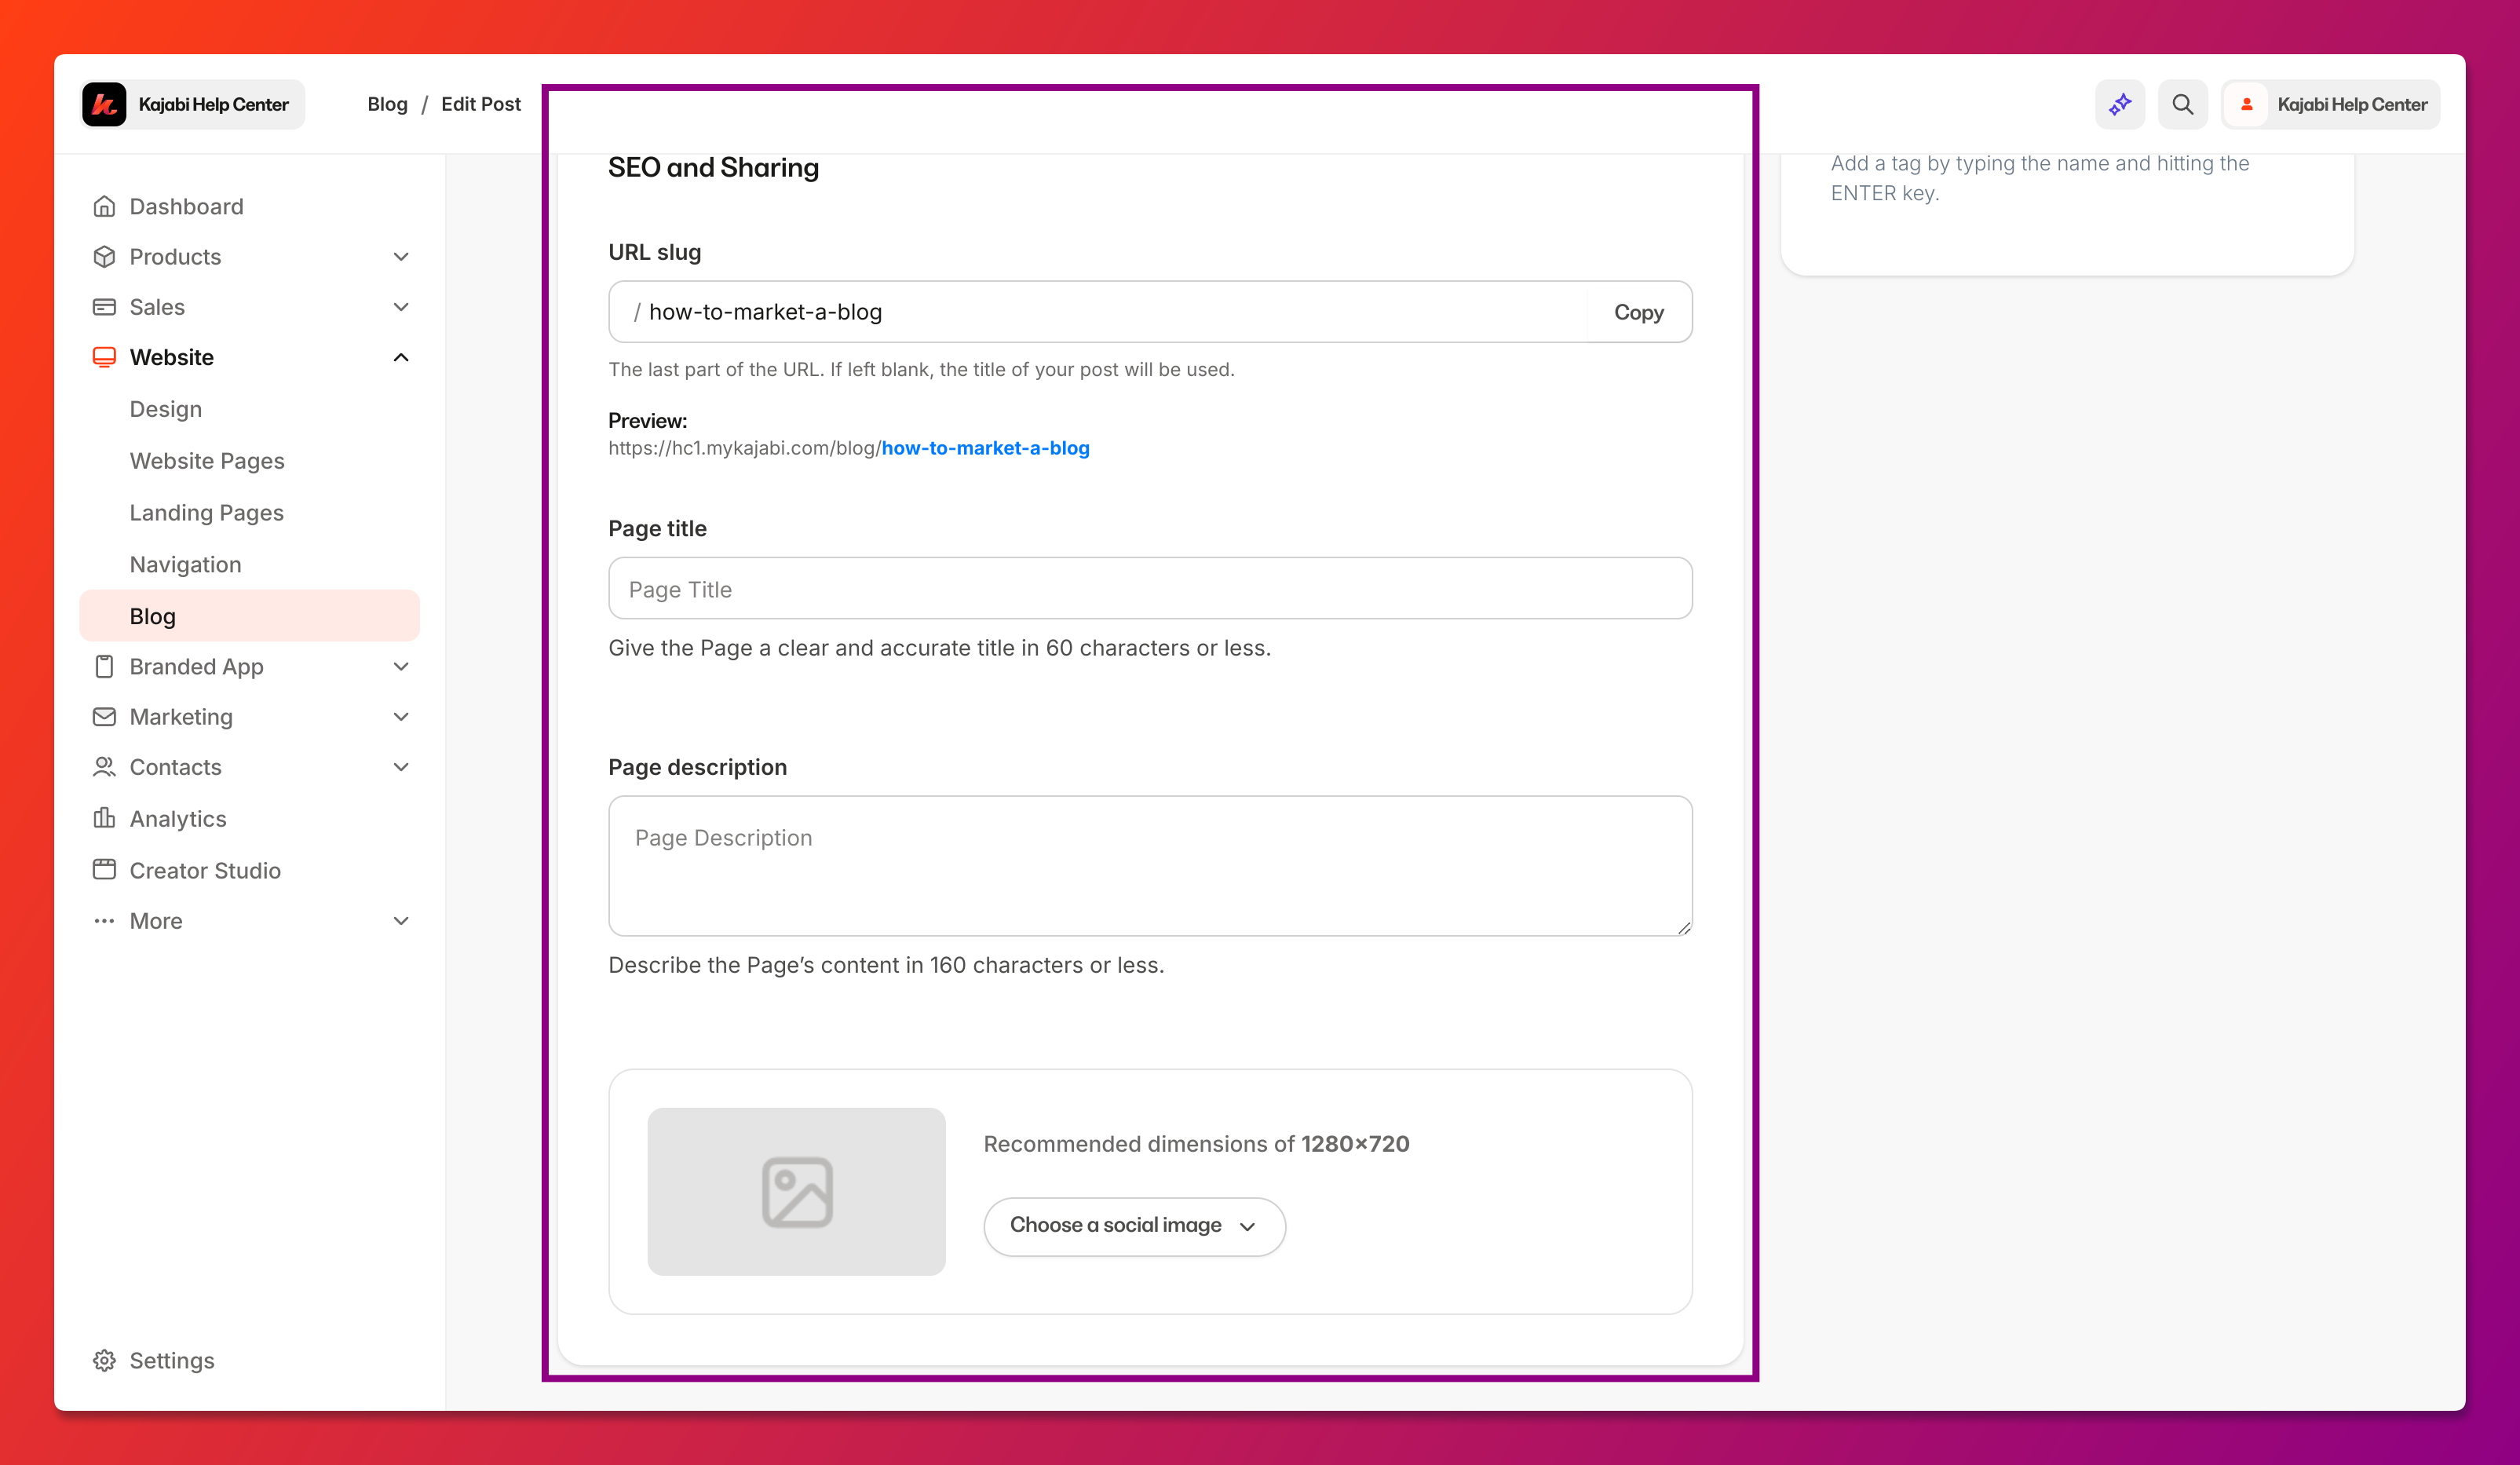Click the Kajabi Help Center site button

pos(192,104)
